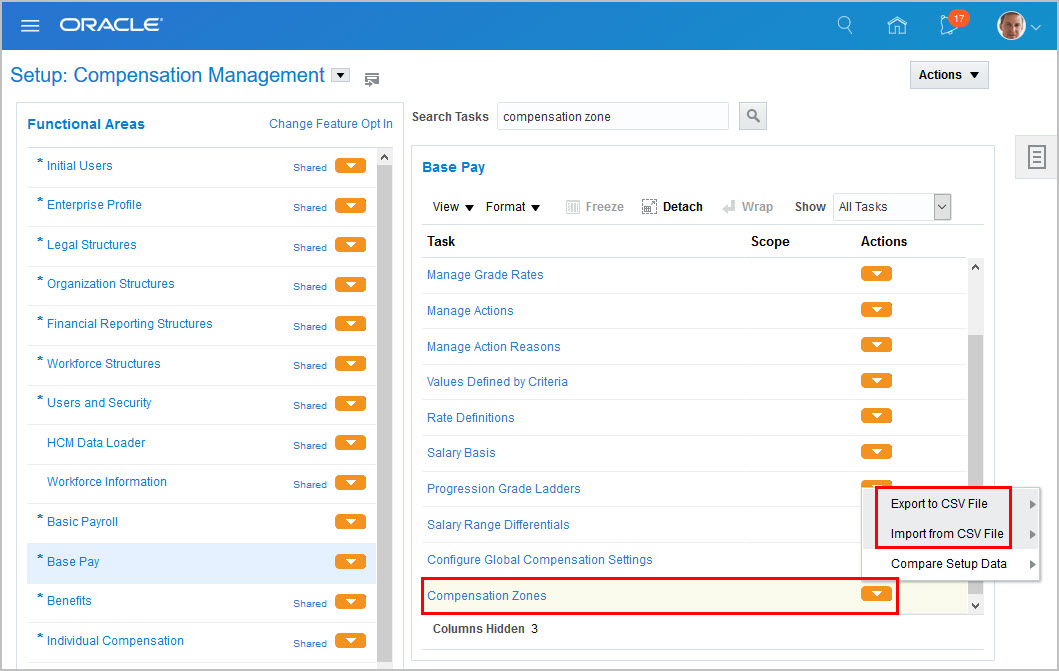Click the search tasks magnifier button
Image resolution: width=1059 pixels, height=671 pixels.
click(x=752, y=116)
